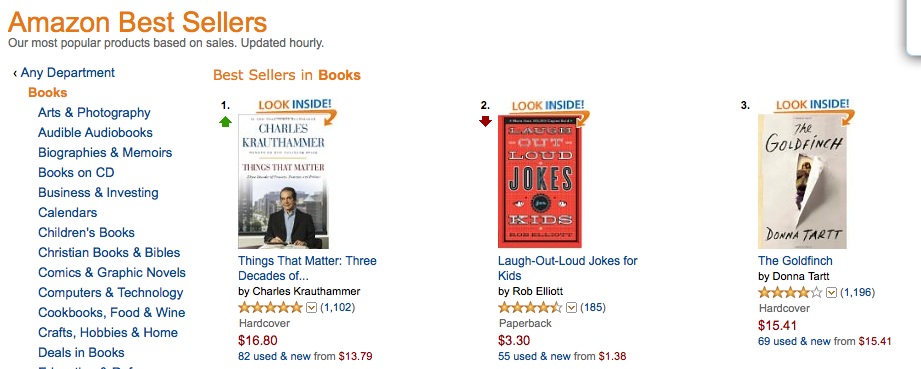The height and width of the screenshot is (369, 921).
Task: Click the star rating for The Goldfinch
Action: [791, 292]
